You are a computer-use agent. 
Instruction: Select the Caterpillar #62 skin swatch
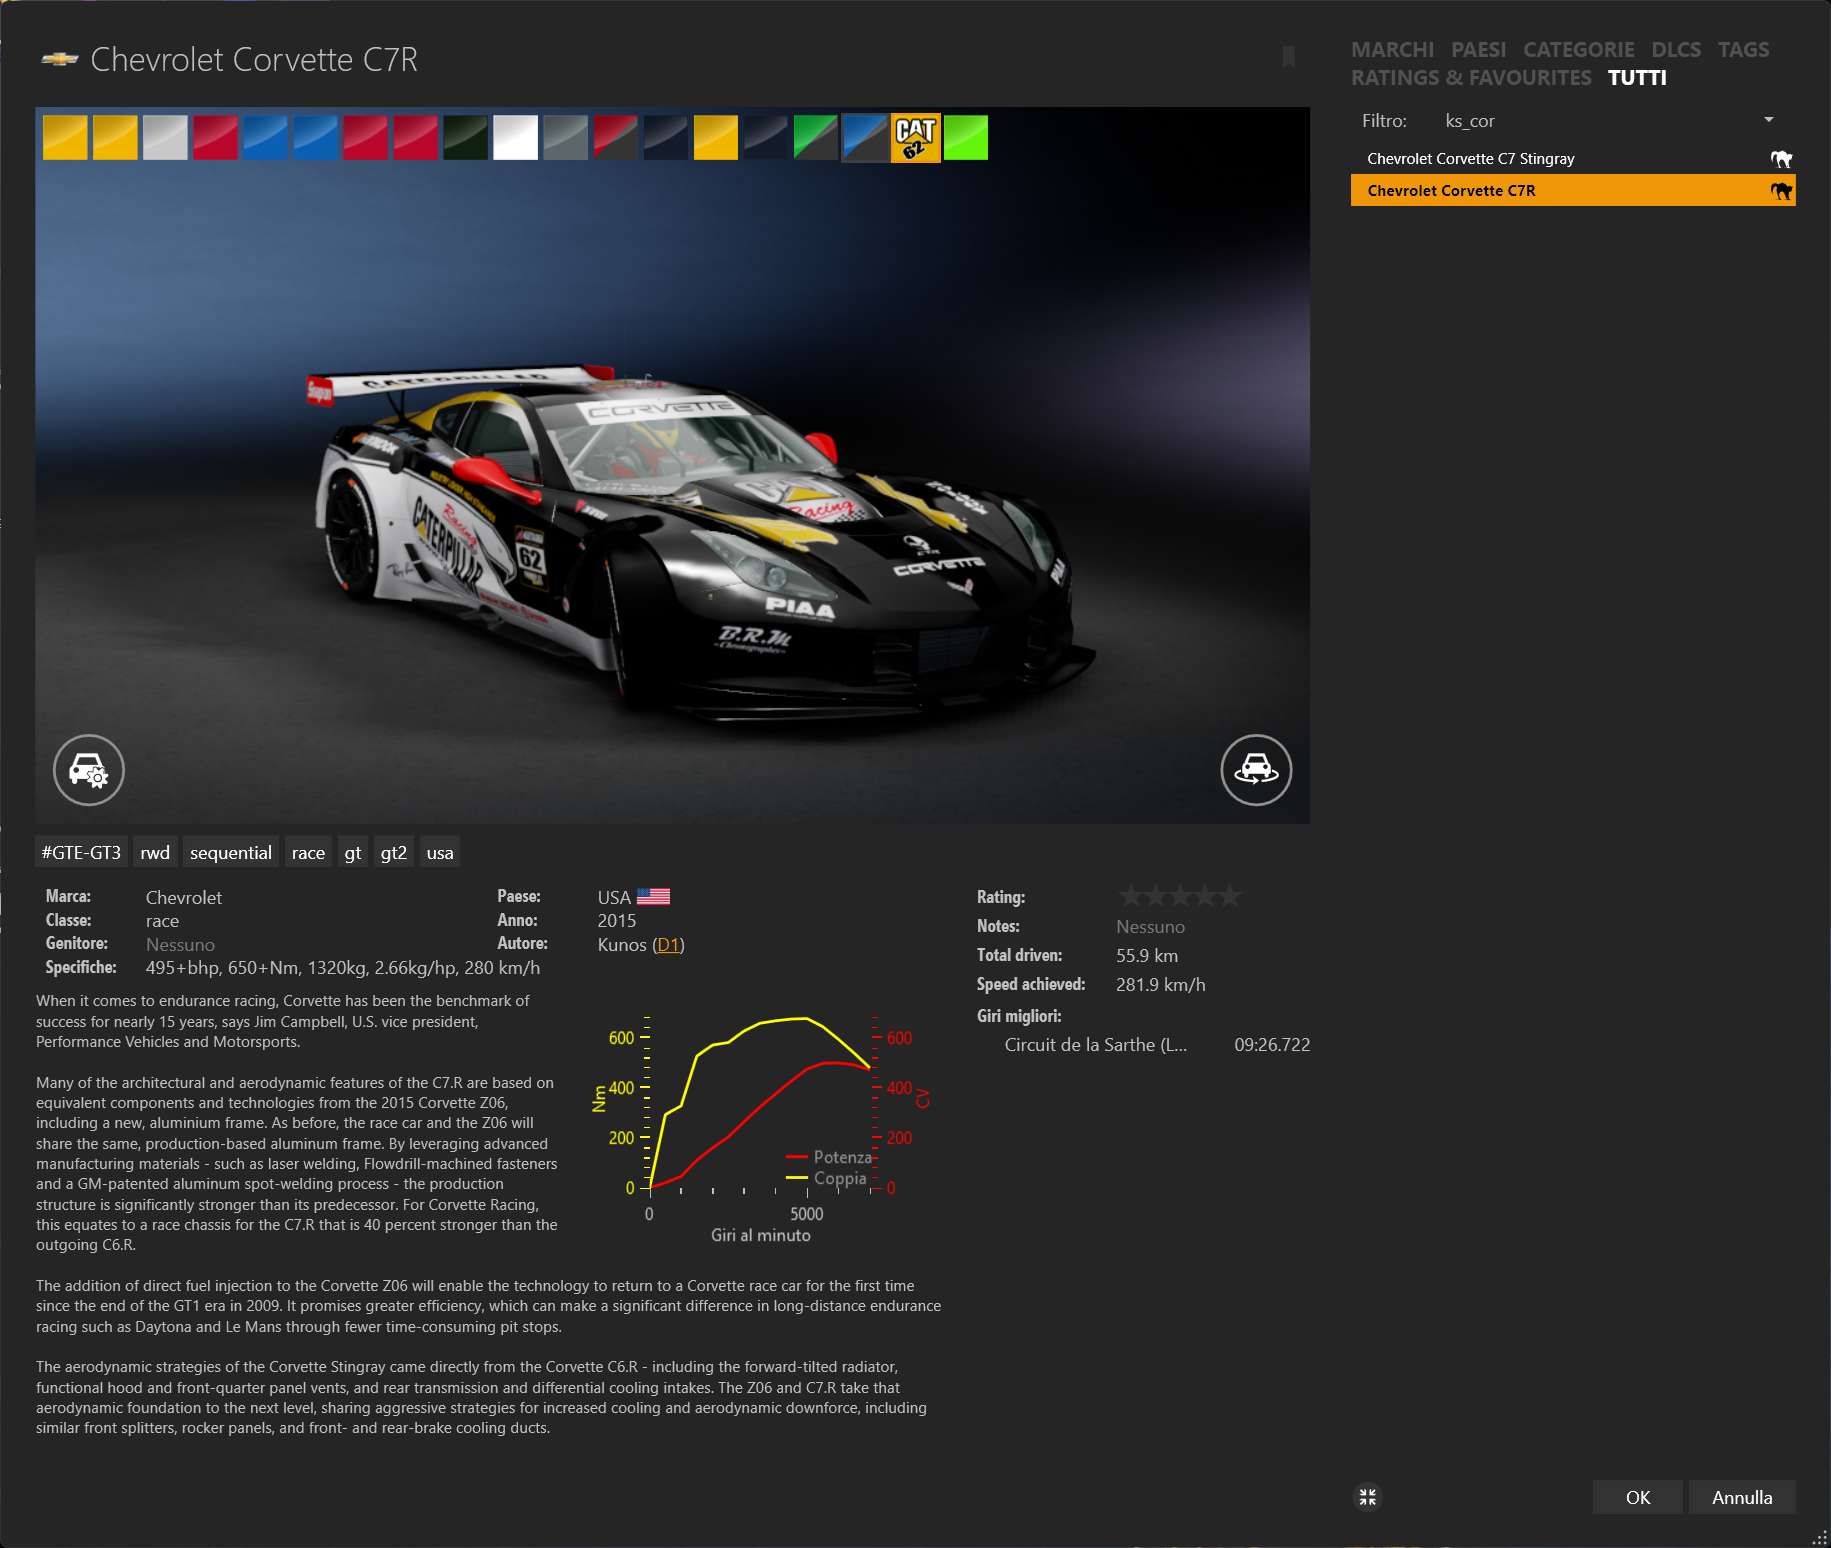[915, 138]
